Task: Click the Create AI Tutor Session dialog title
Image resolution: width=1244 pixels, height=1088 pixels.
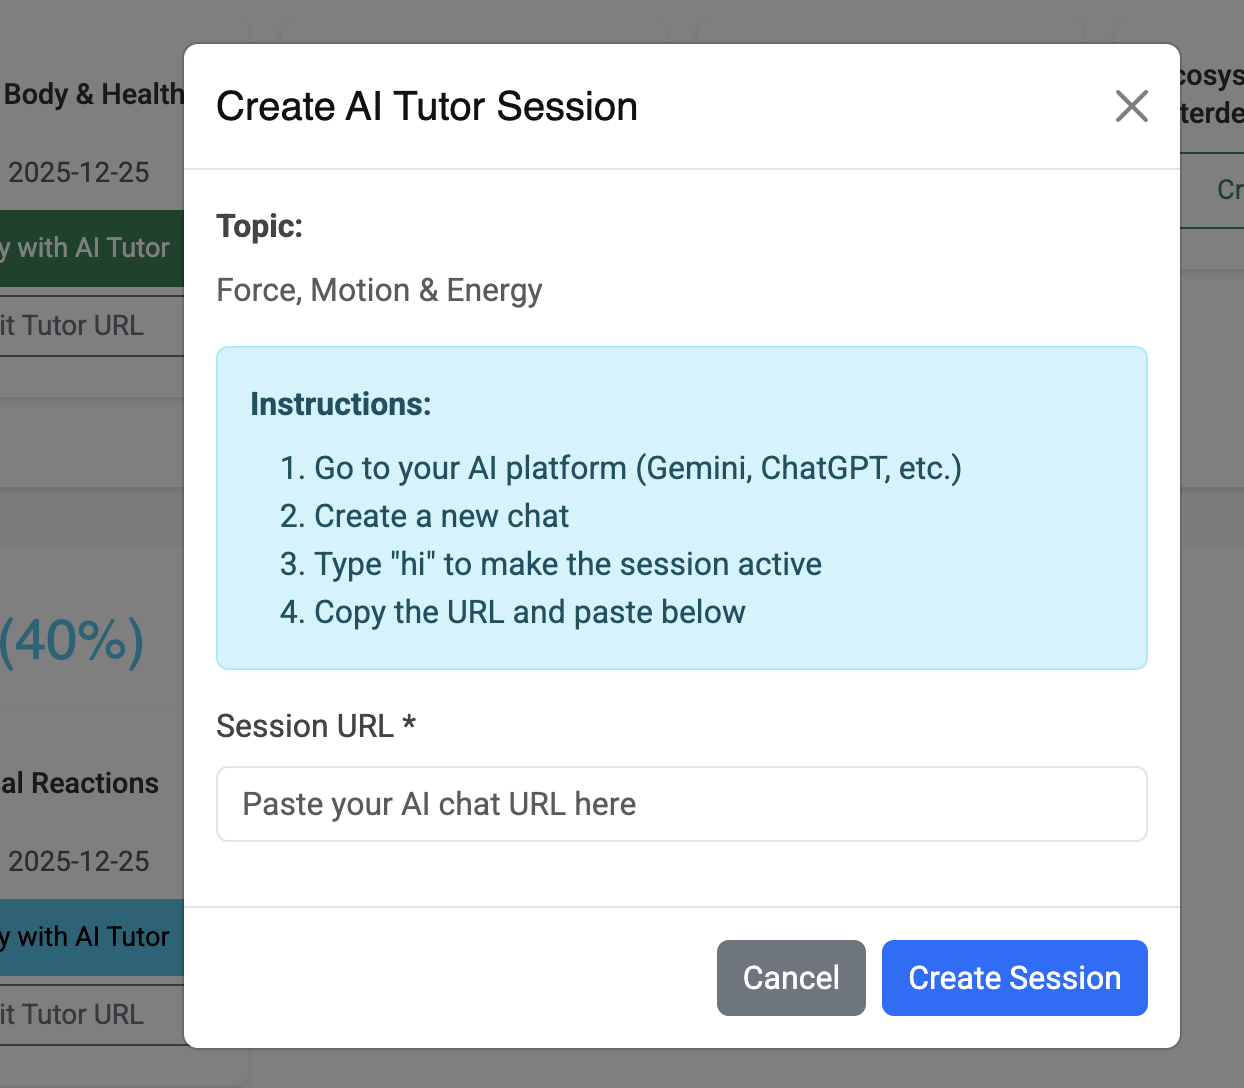Action: pyautogui.click(x=427, y=107)
